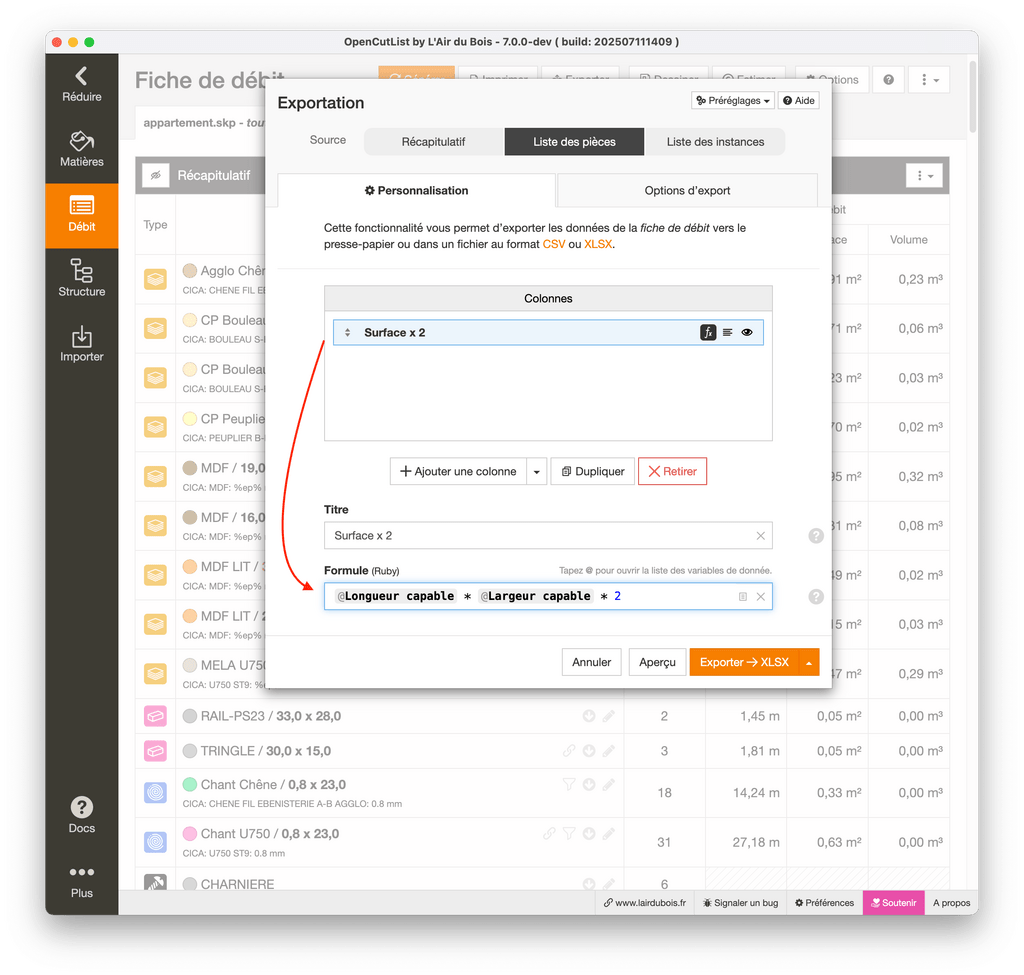Click the Aide button
Image resolution: width=1024 pixels, height=975 pixels.
pyautogui.click(x=799, y=101)
